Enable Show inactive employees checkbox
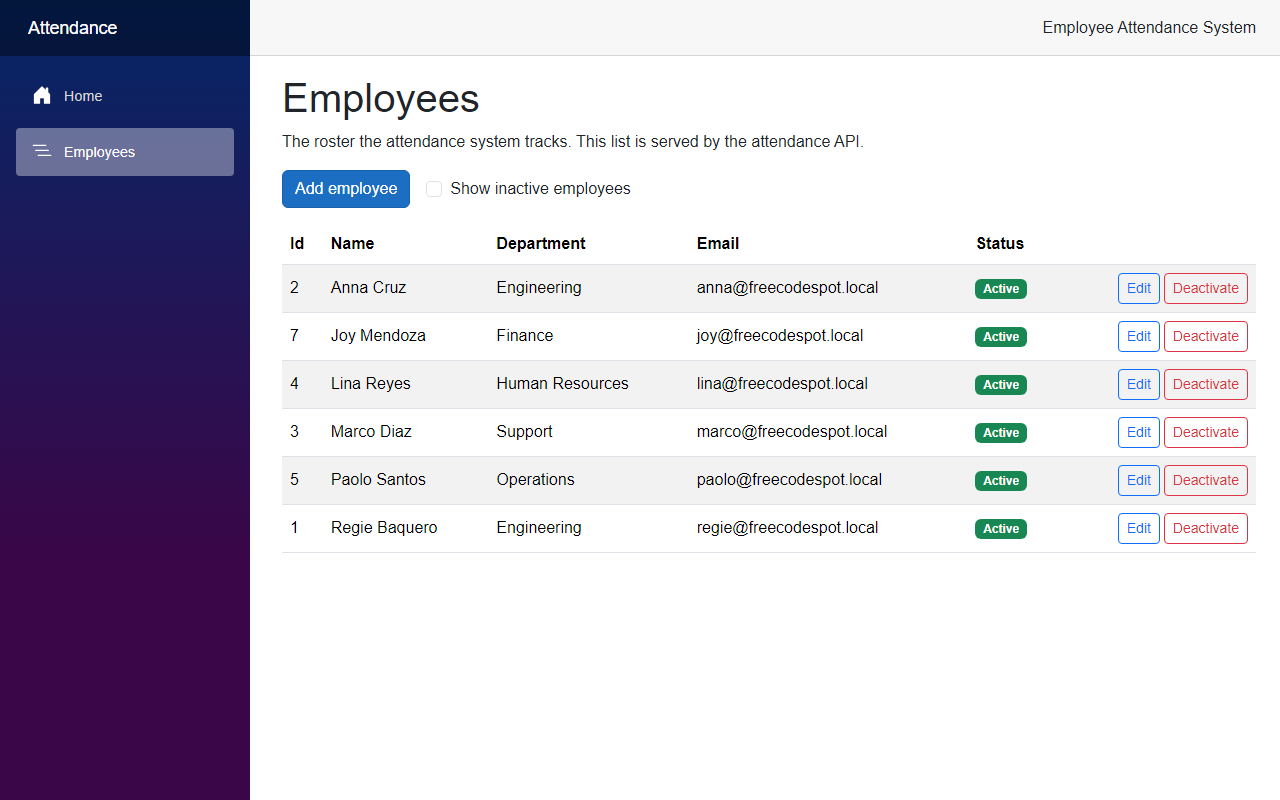Viewport: 1280px width, 800px height. [x=434, y=189]
